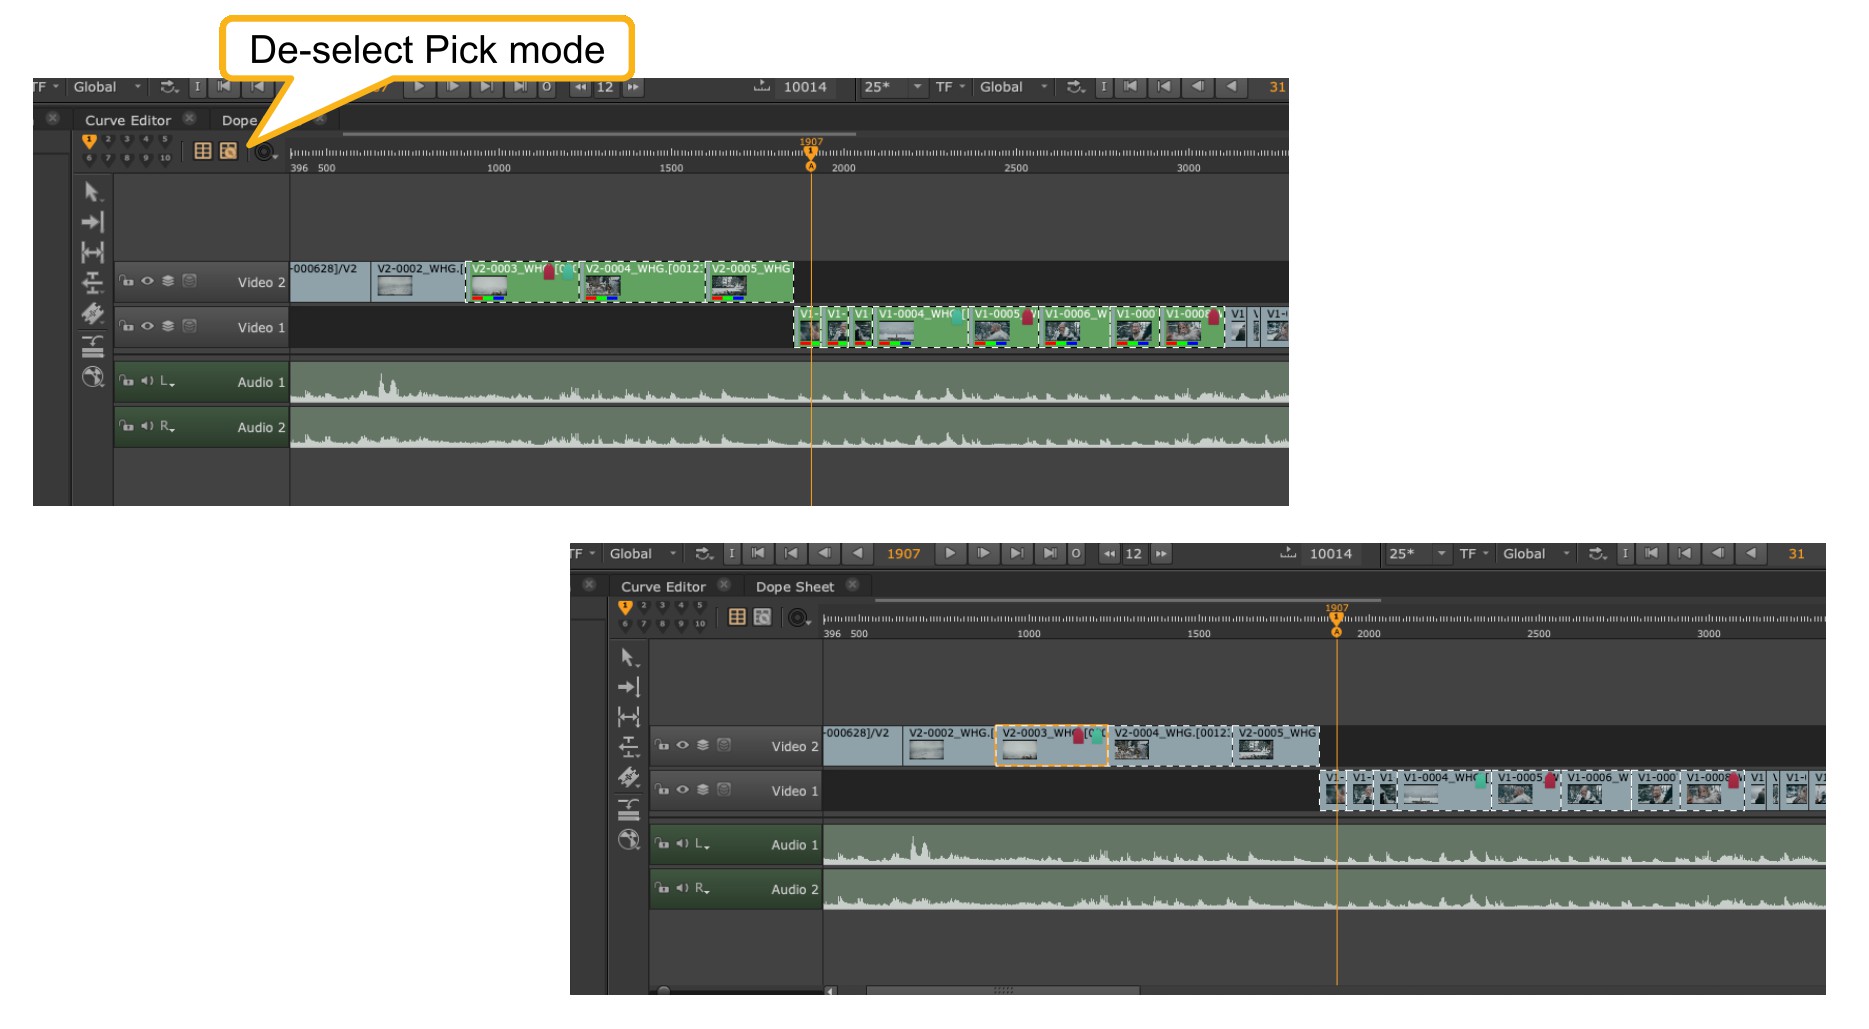This screenshot has height=1029, width=1869.
Task: Activate the Razor tool in the lower timeline
Action: 628,777
